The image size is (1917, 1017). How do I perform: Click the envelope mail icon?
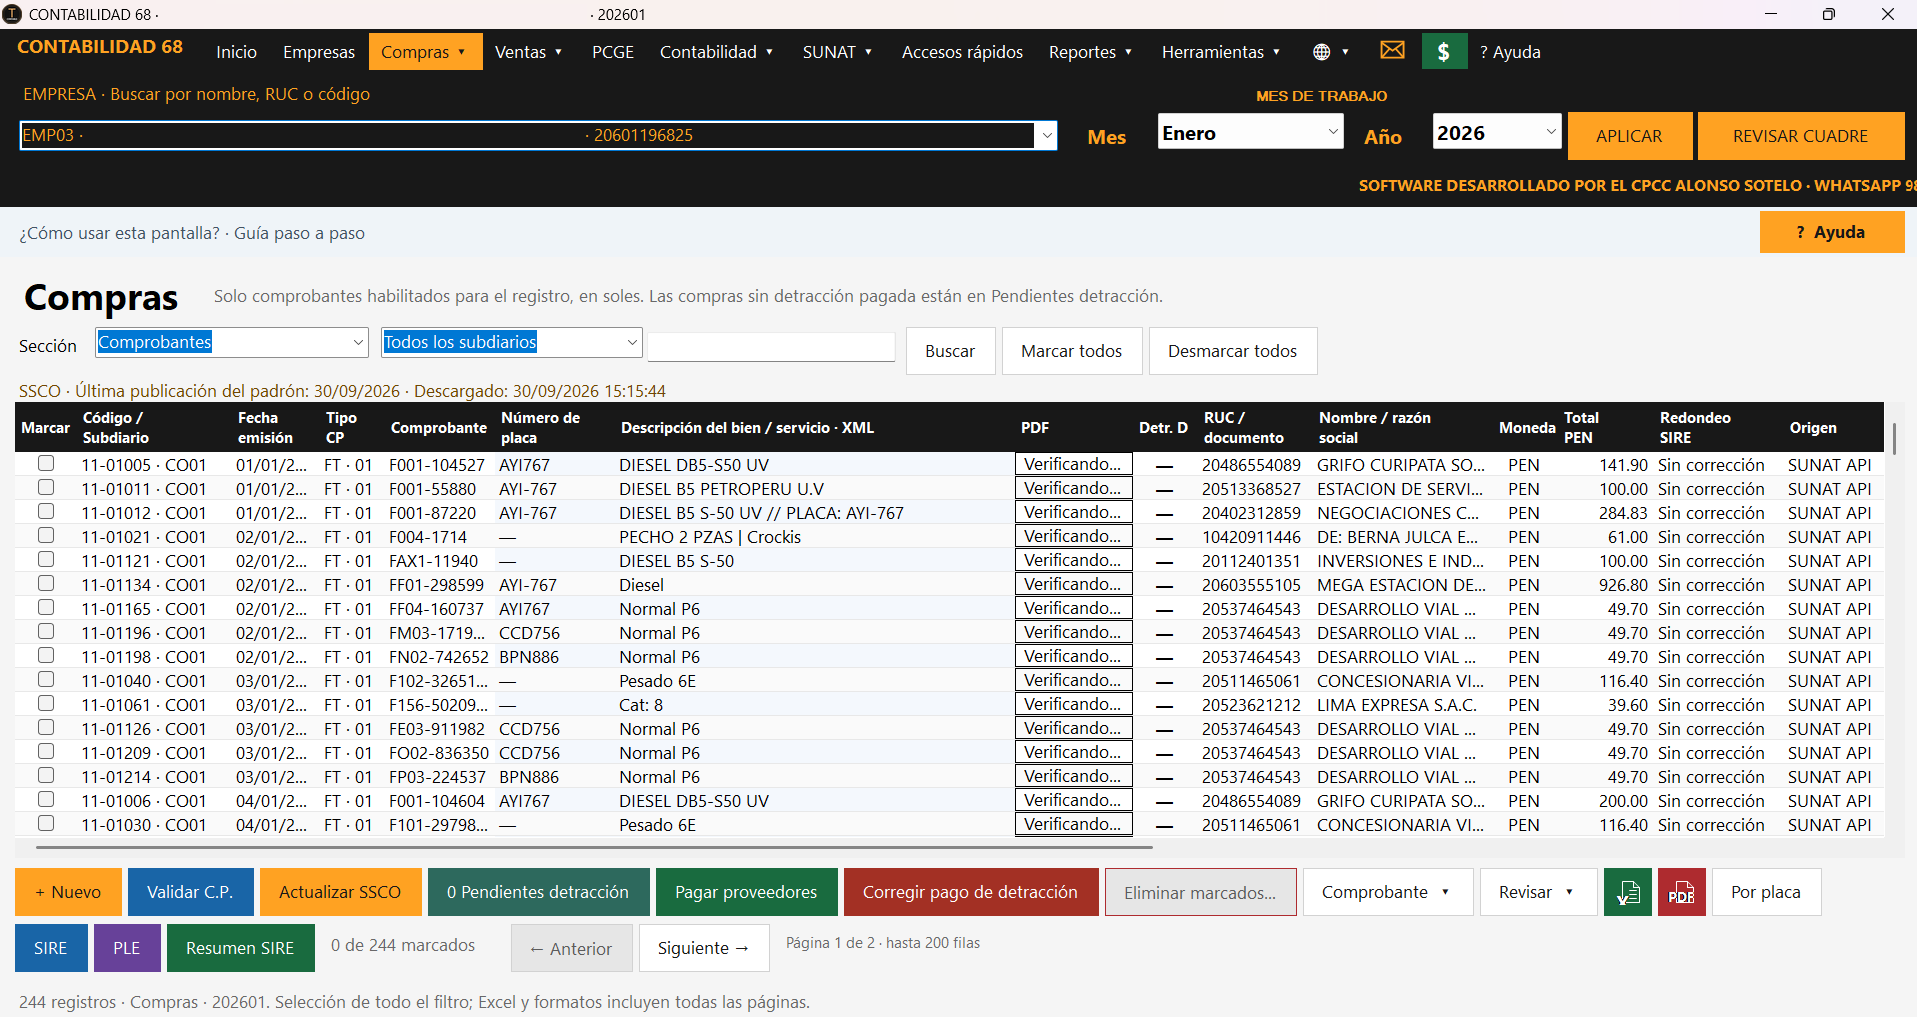[1392, 51]
